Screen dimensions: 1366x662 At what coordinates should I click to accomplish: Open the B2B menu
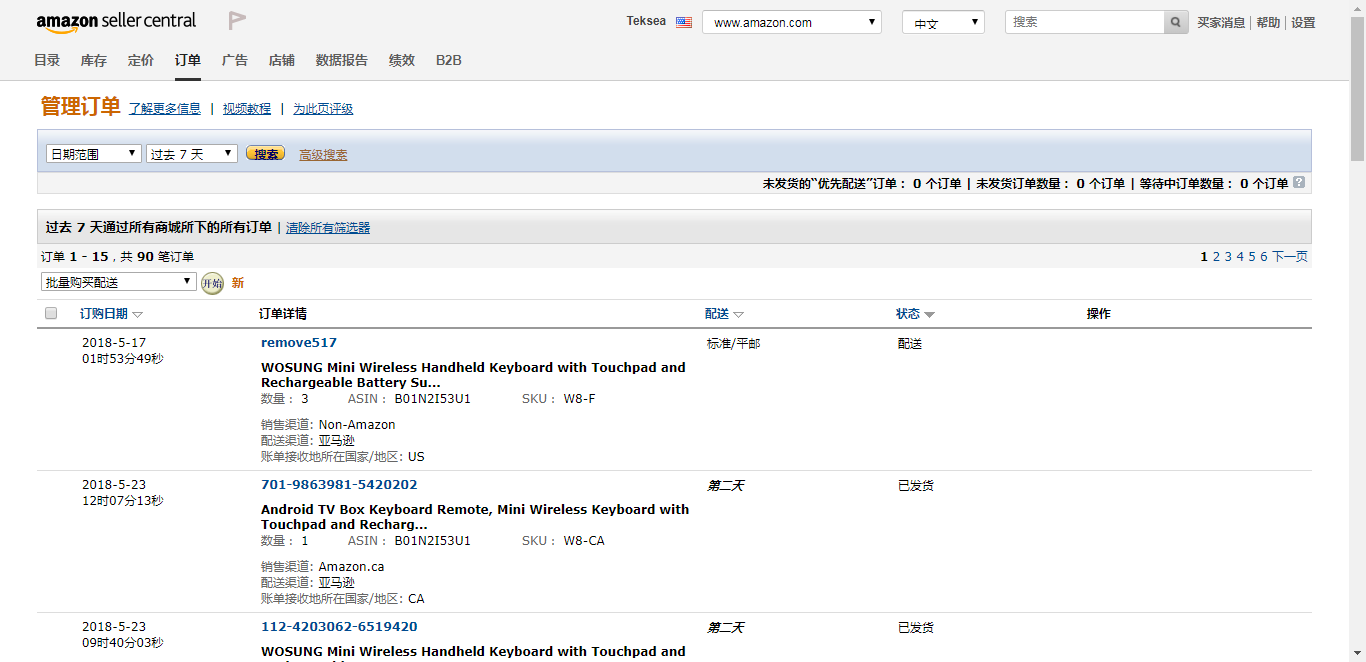(449, 61)
